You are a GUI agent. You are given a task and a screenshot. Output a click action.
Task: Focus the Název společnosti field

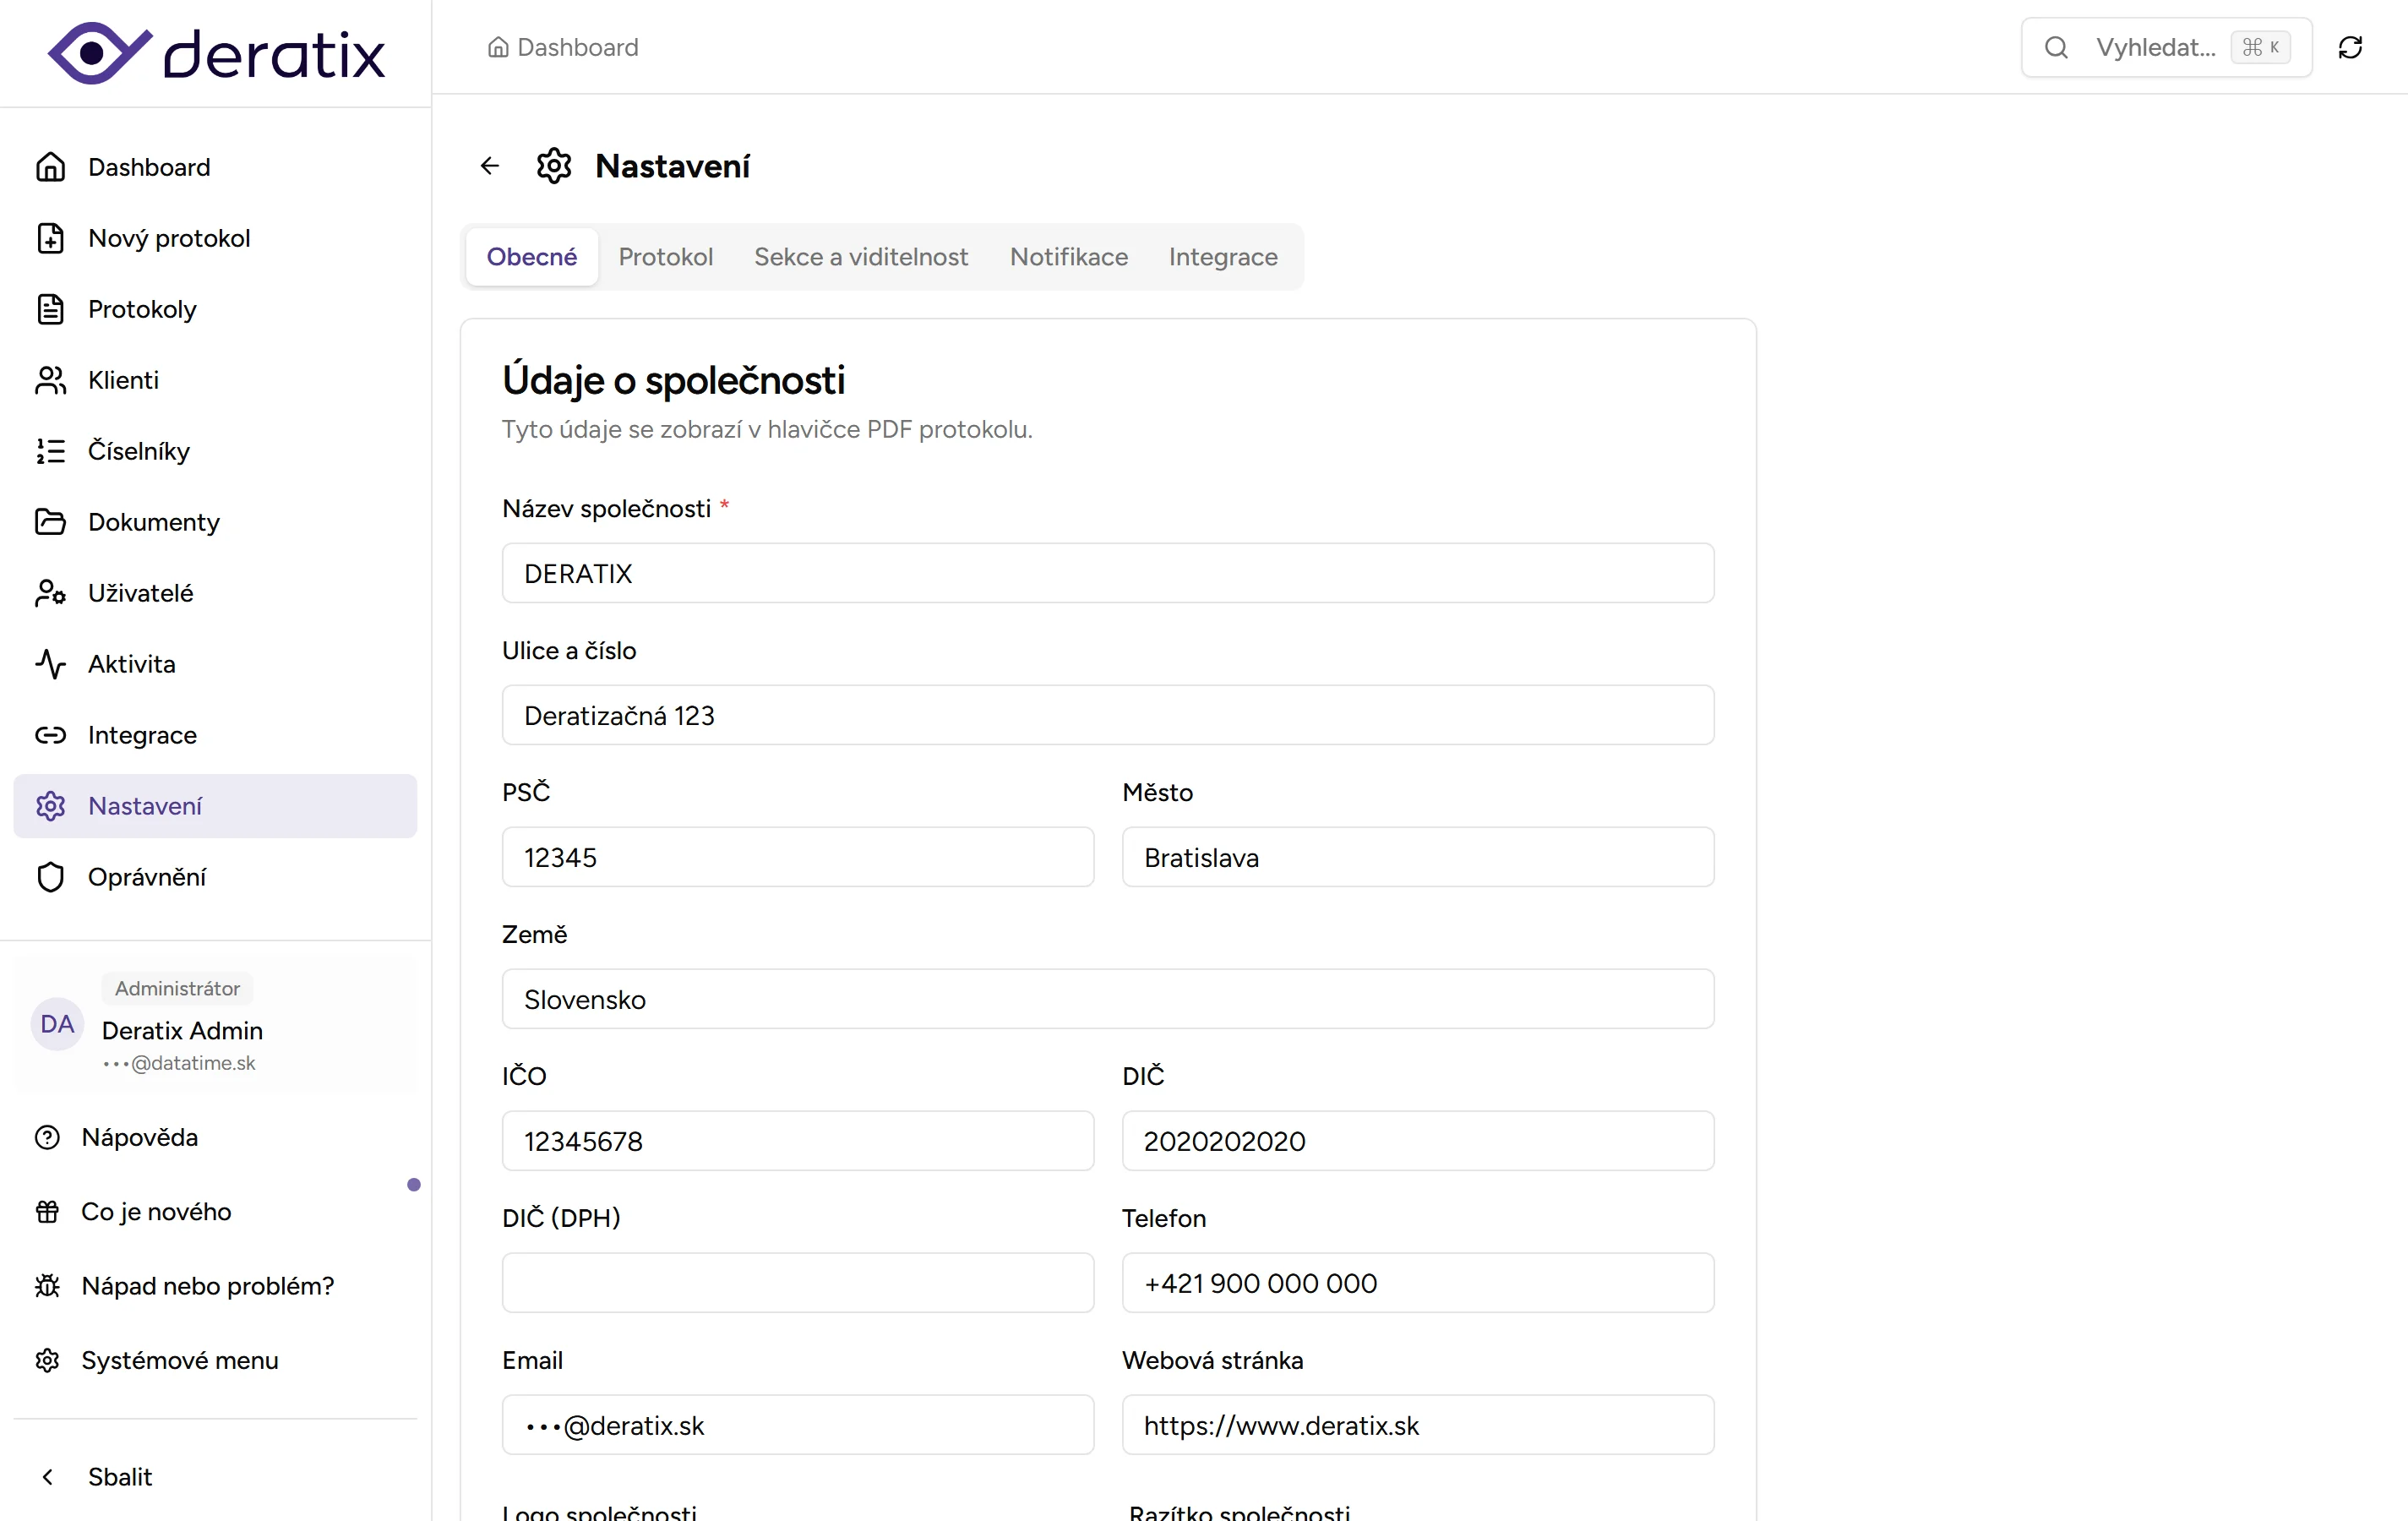(1107, 573)
